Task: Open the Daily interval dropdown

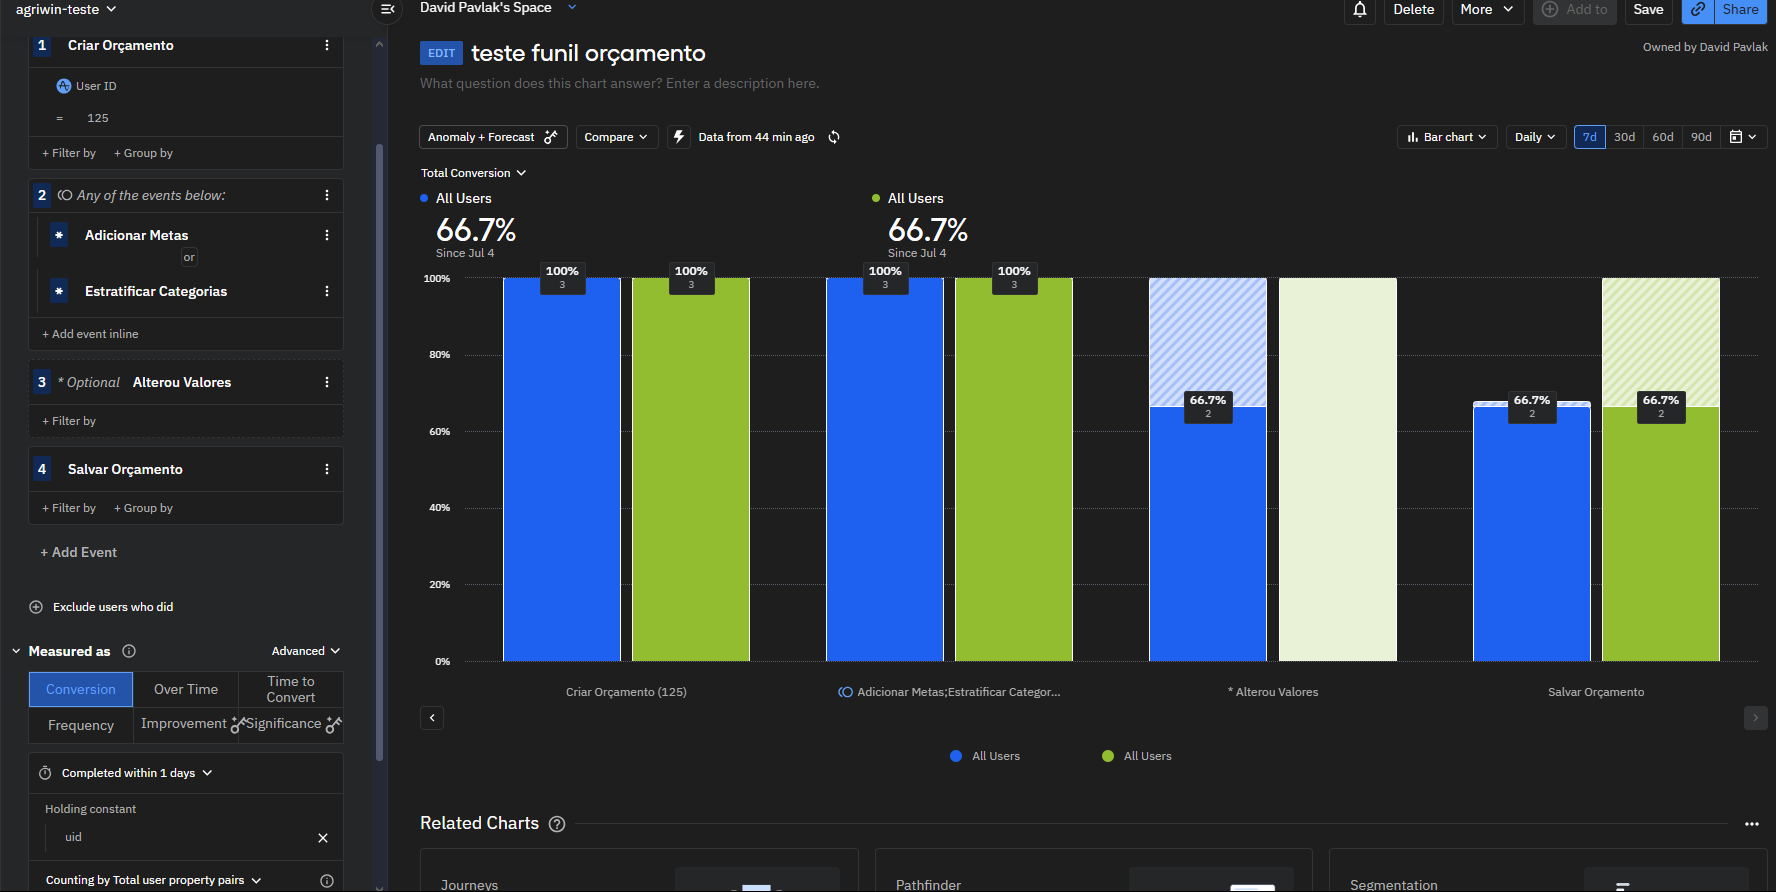Action: [x=1535, y=137]
